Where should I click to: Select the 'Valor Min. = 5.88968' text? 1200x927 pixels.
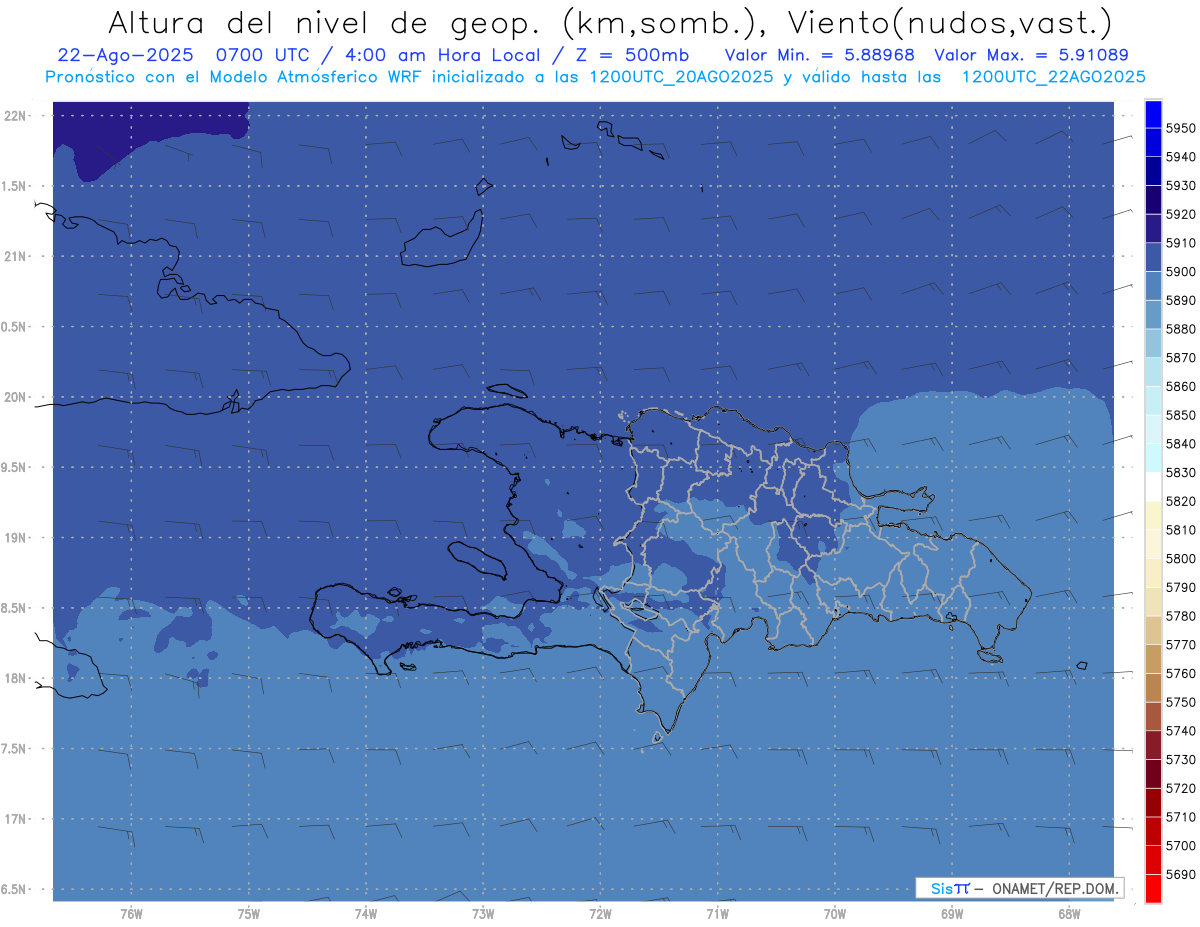[819, 55]
